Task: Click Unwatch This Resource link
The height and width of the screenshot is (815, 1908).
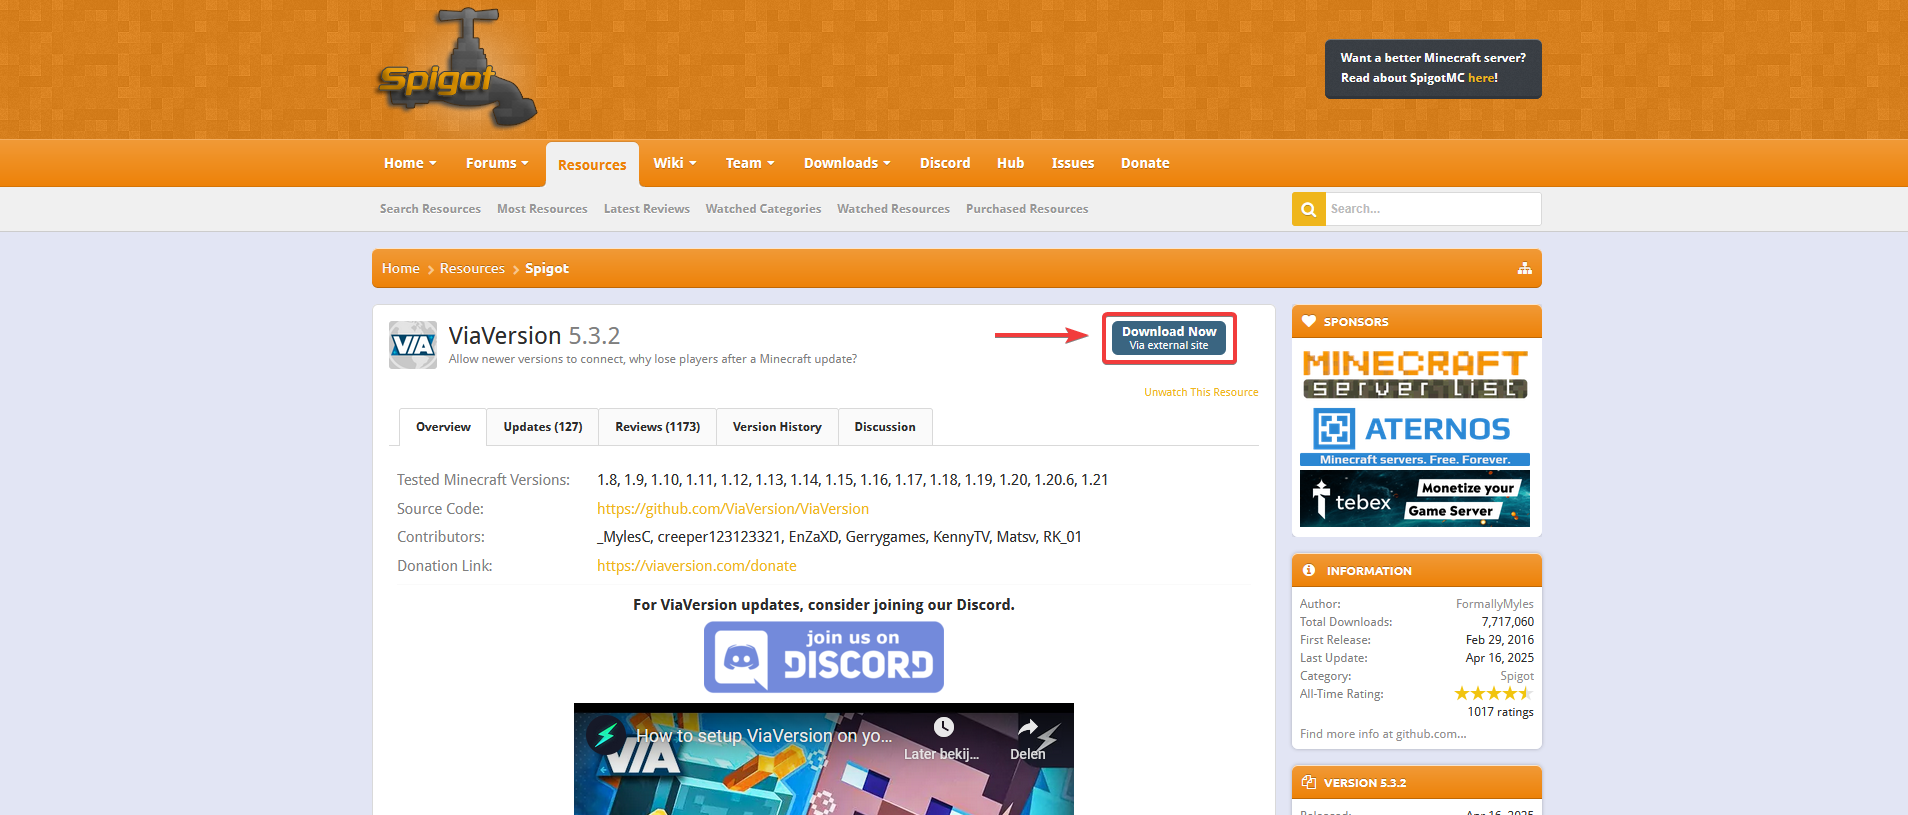Action: [x=1201, y=392]
